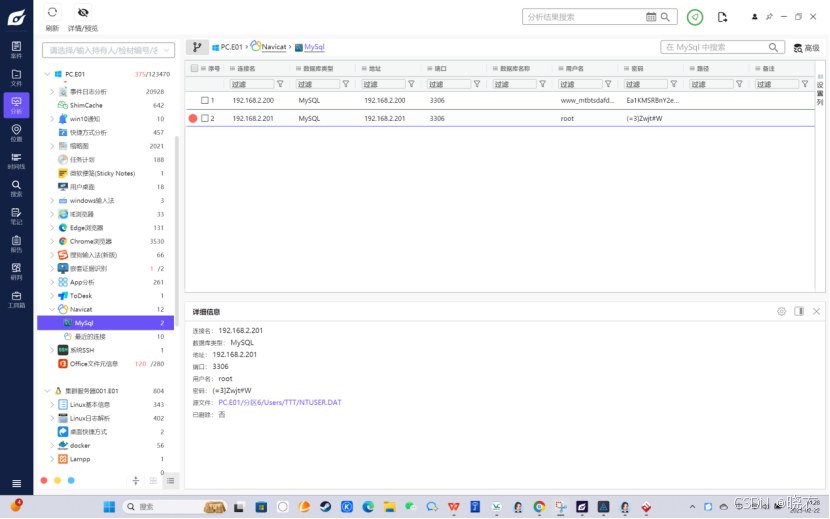Open the 工具箱 (Toolbox) sidebar section
This screenshot has height=519, width=830.
pos(16,299)
